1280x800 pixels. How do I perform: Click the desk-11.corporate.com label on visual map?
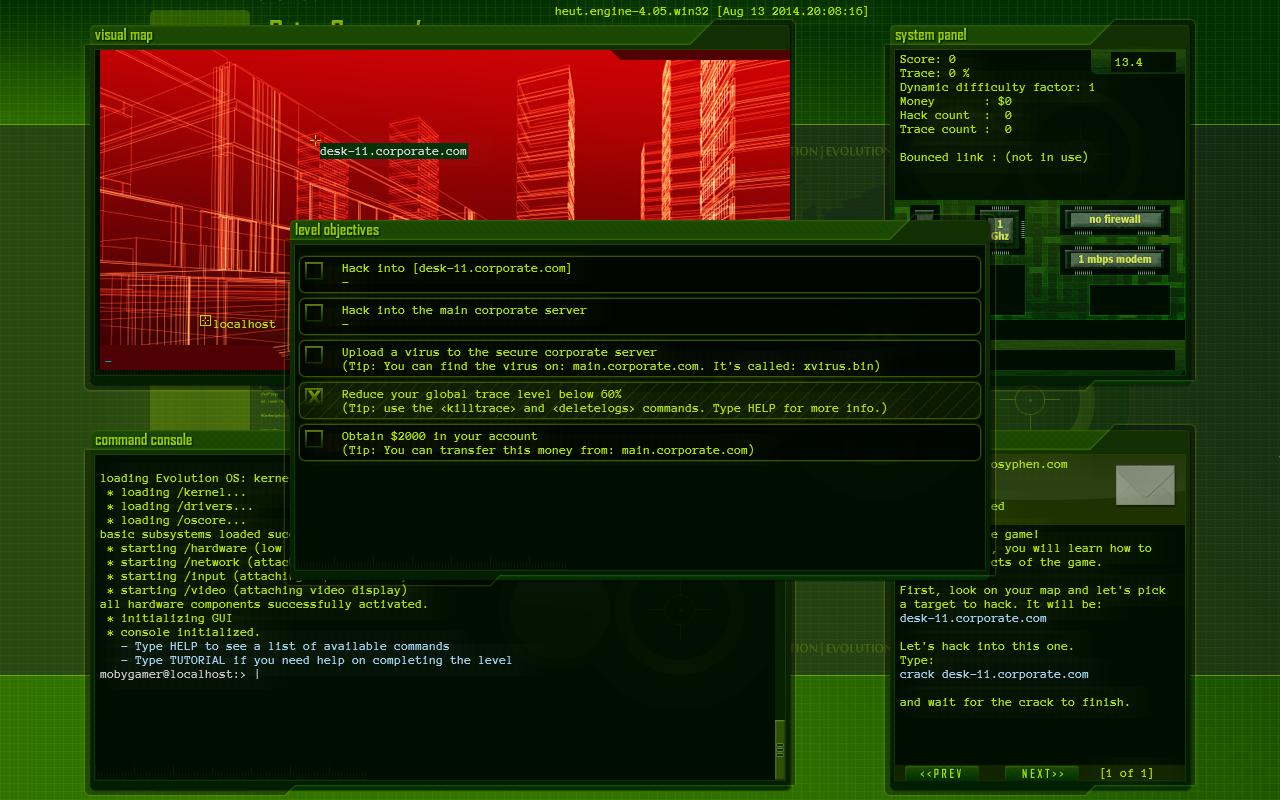[393, 151]
